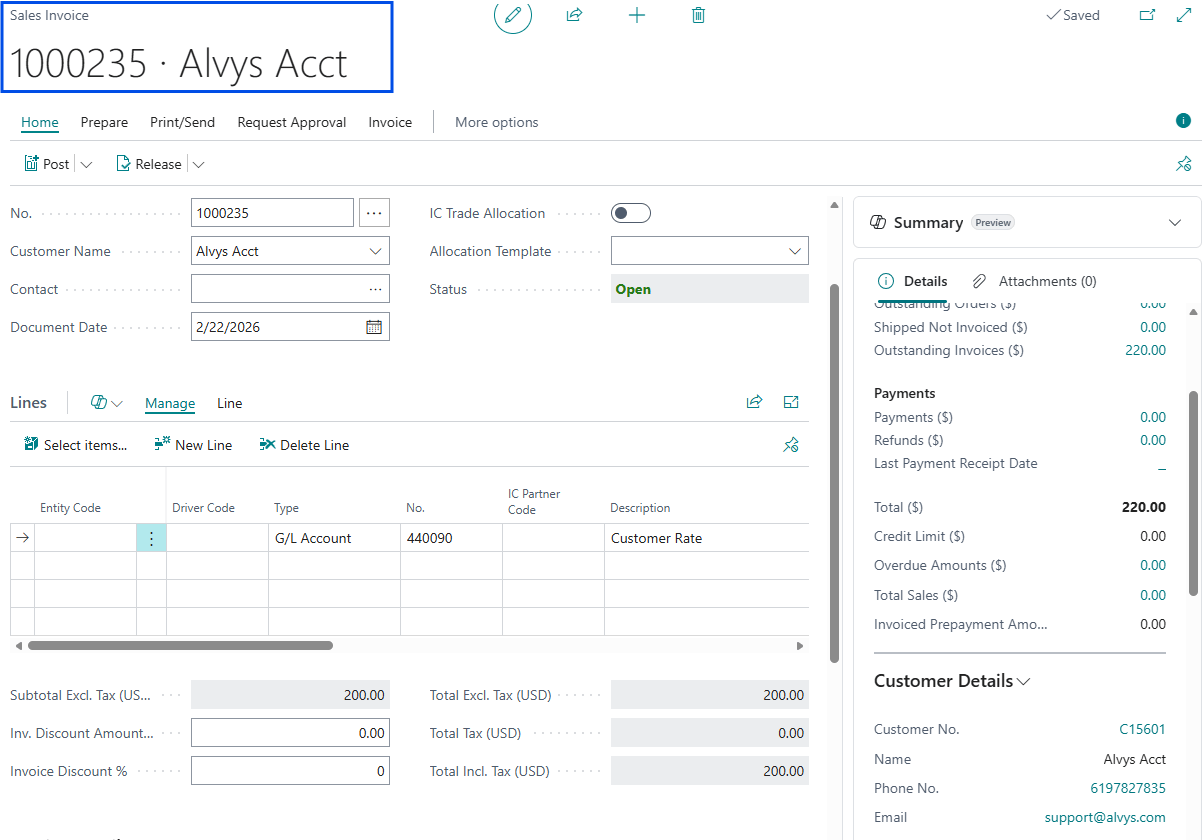Delete invoice with the trash icon
Viewport: 1202px width, 840px height.
pos(698,15)
